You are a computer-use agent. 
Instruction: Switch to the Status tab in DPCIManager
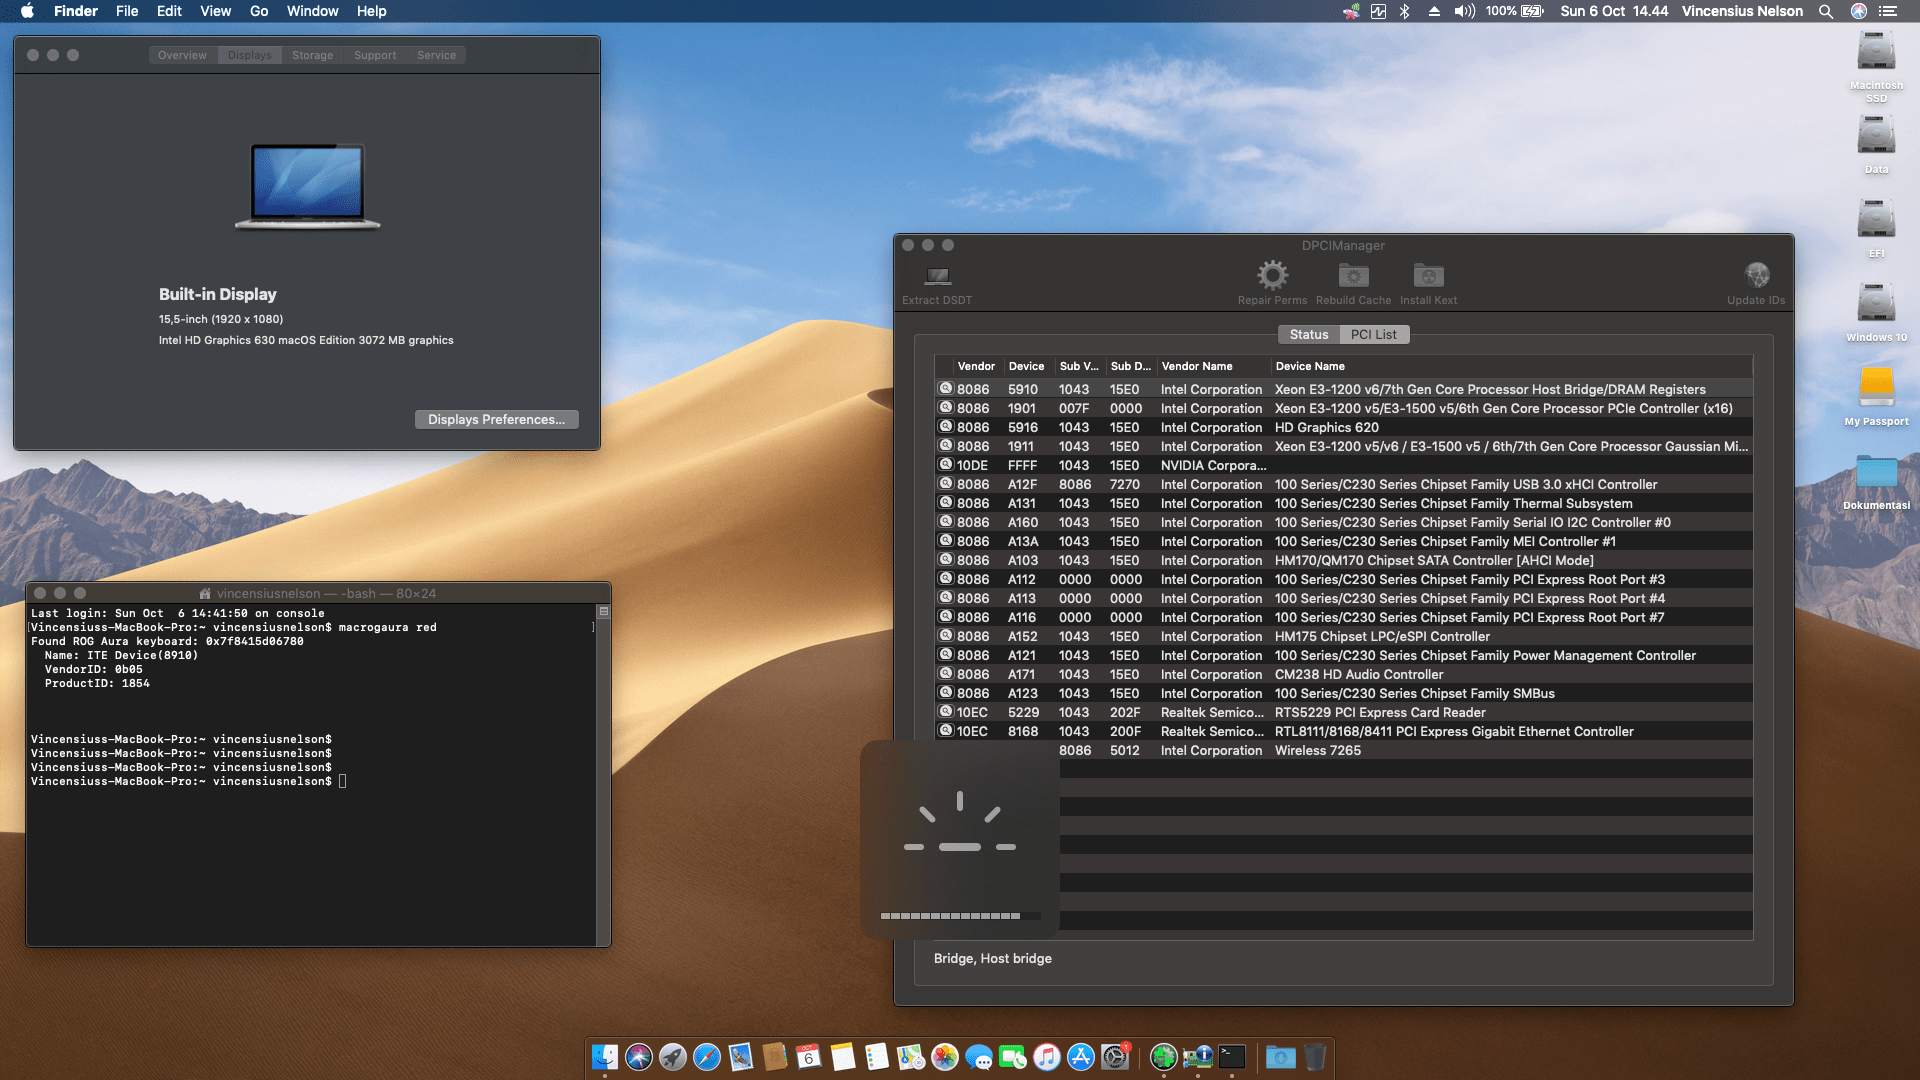coord(1308,335)
